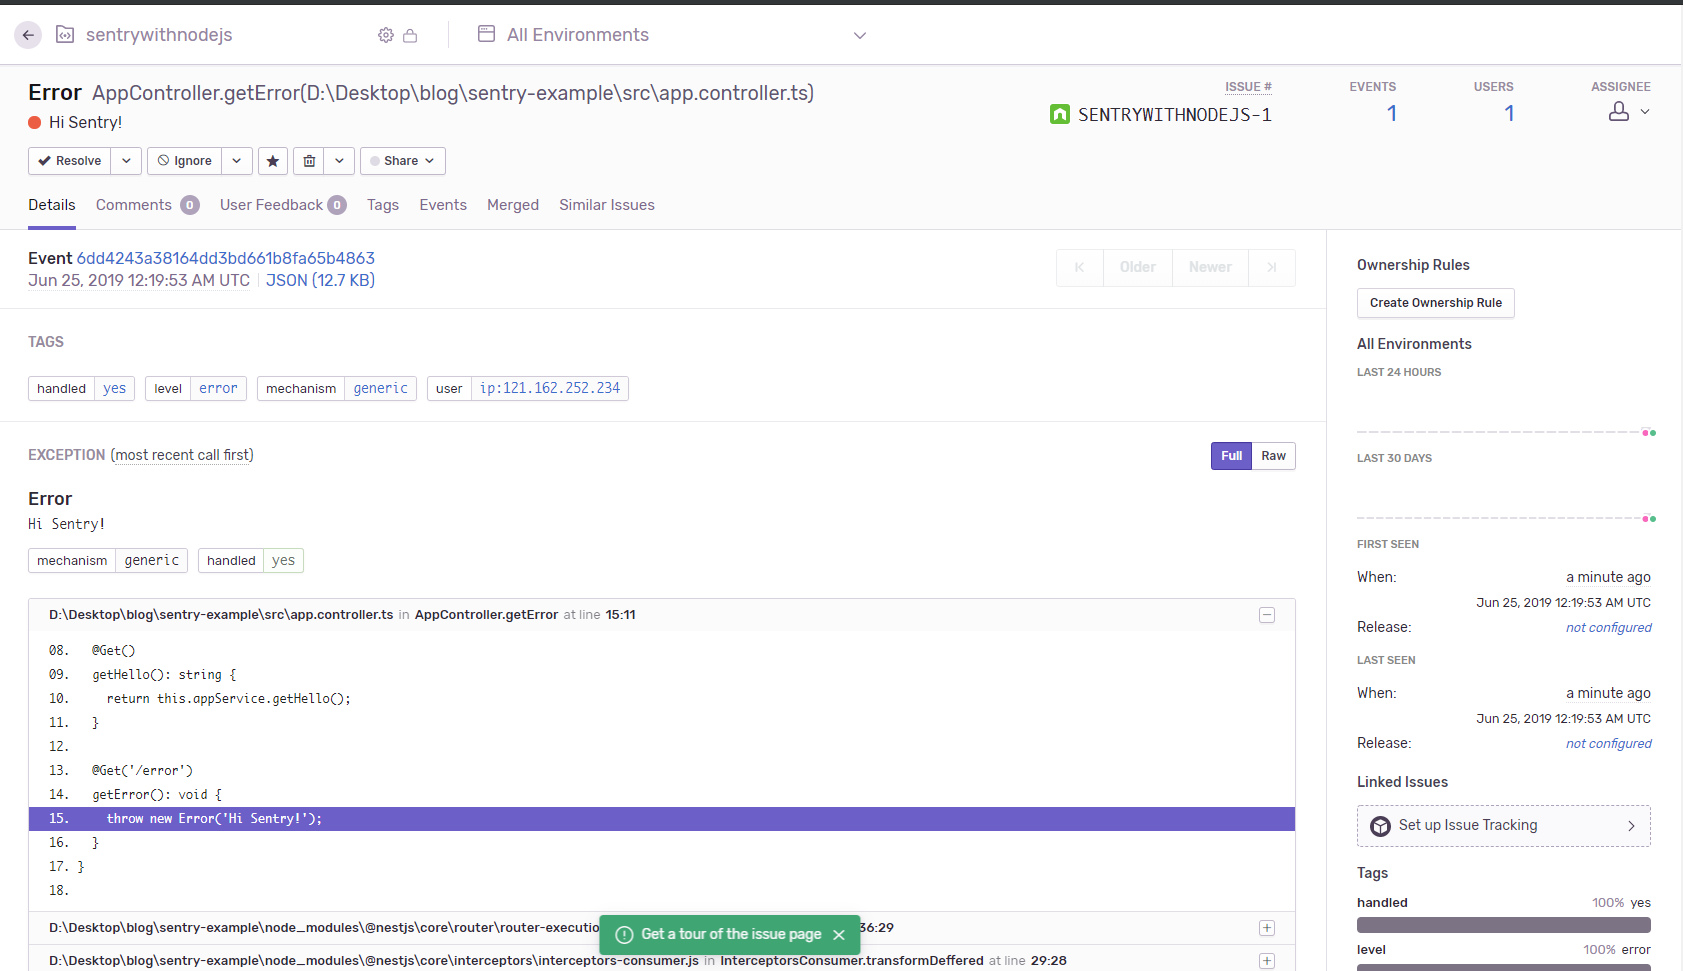Click the mechanism generic pill under Error
This screenshot has width=1683, height=971.
point(108,561)
